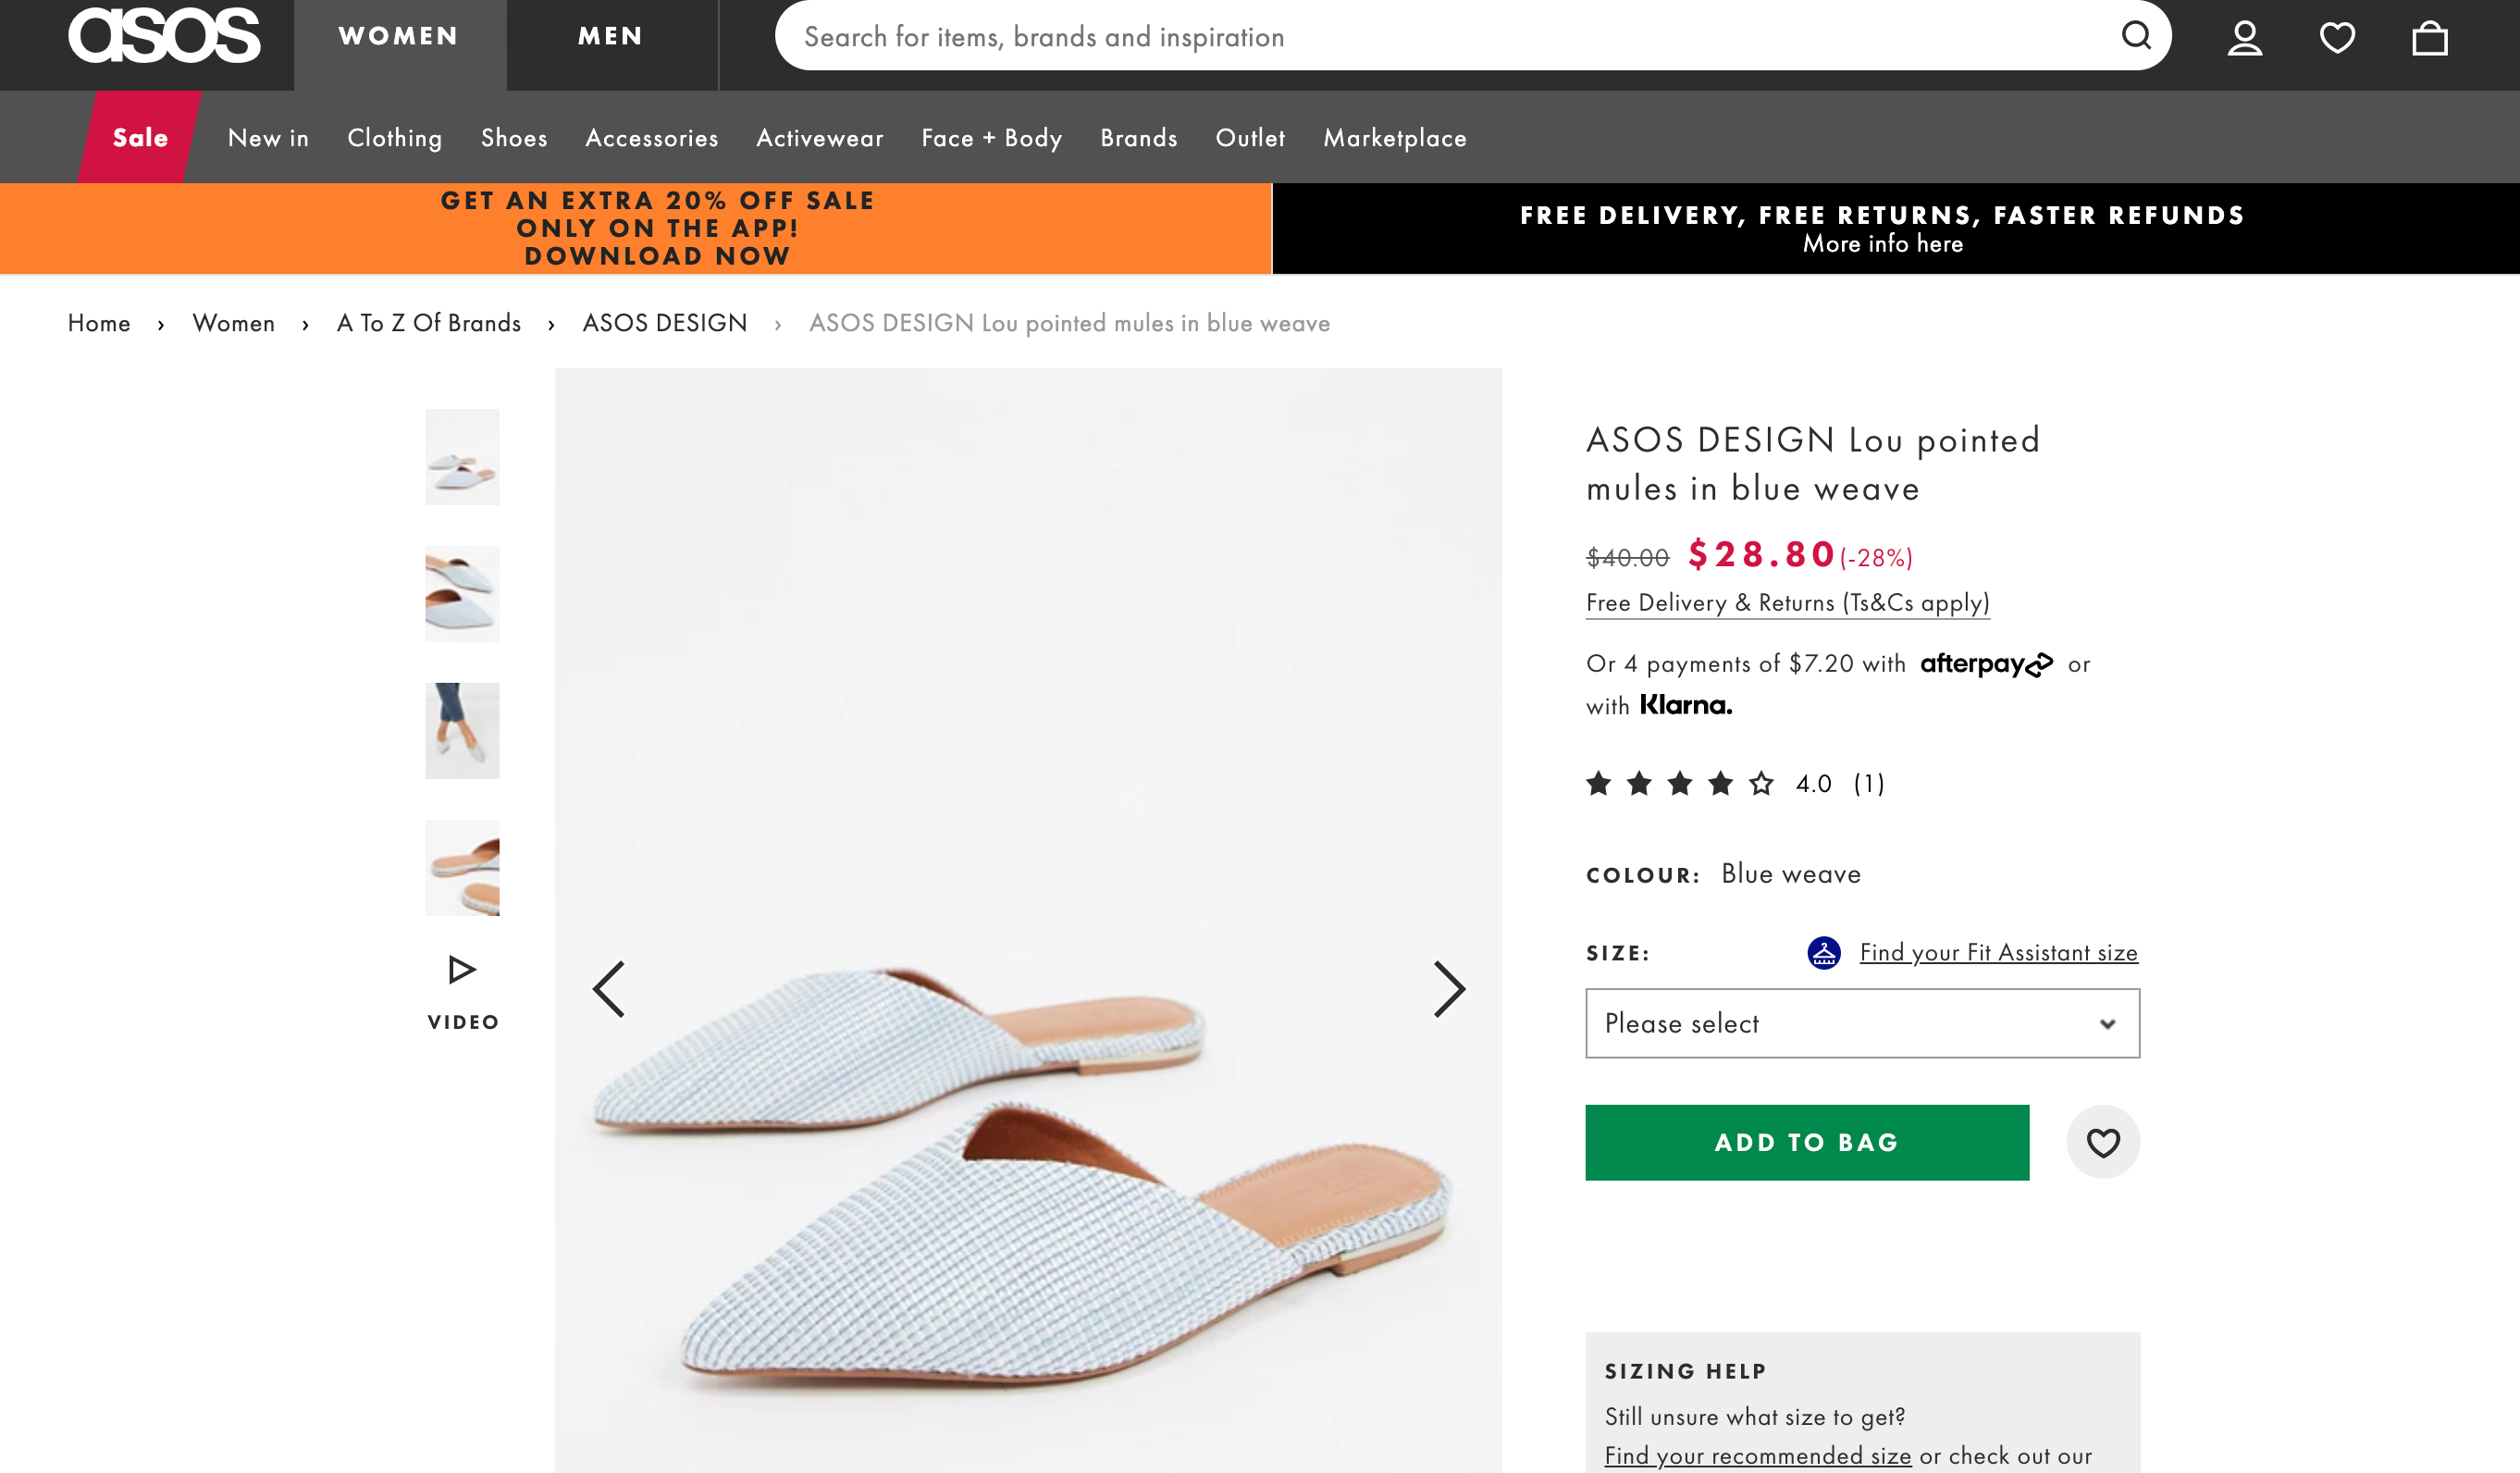Go to ASOS DESIGN breadcrumb
The width and height of the screenshot is (2520, 1473).
[x=665, y=323]
